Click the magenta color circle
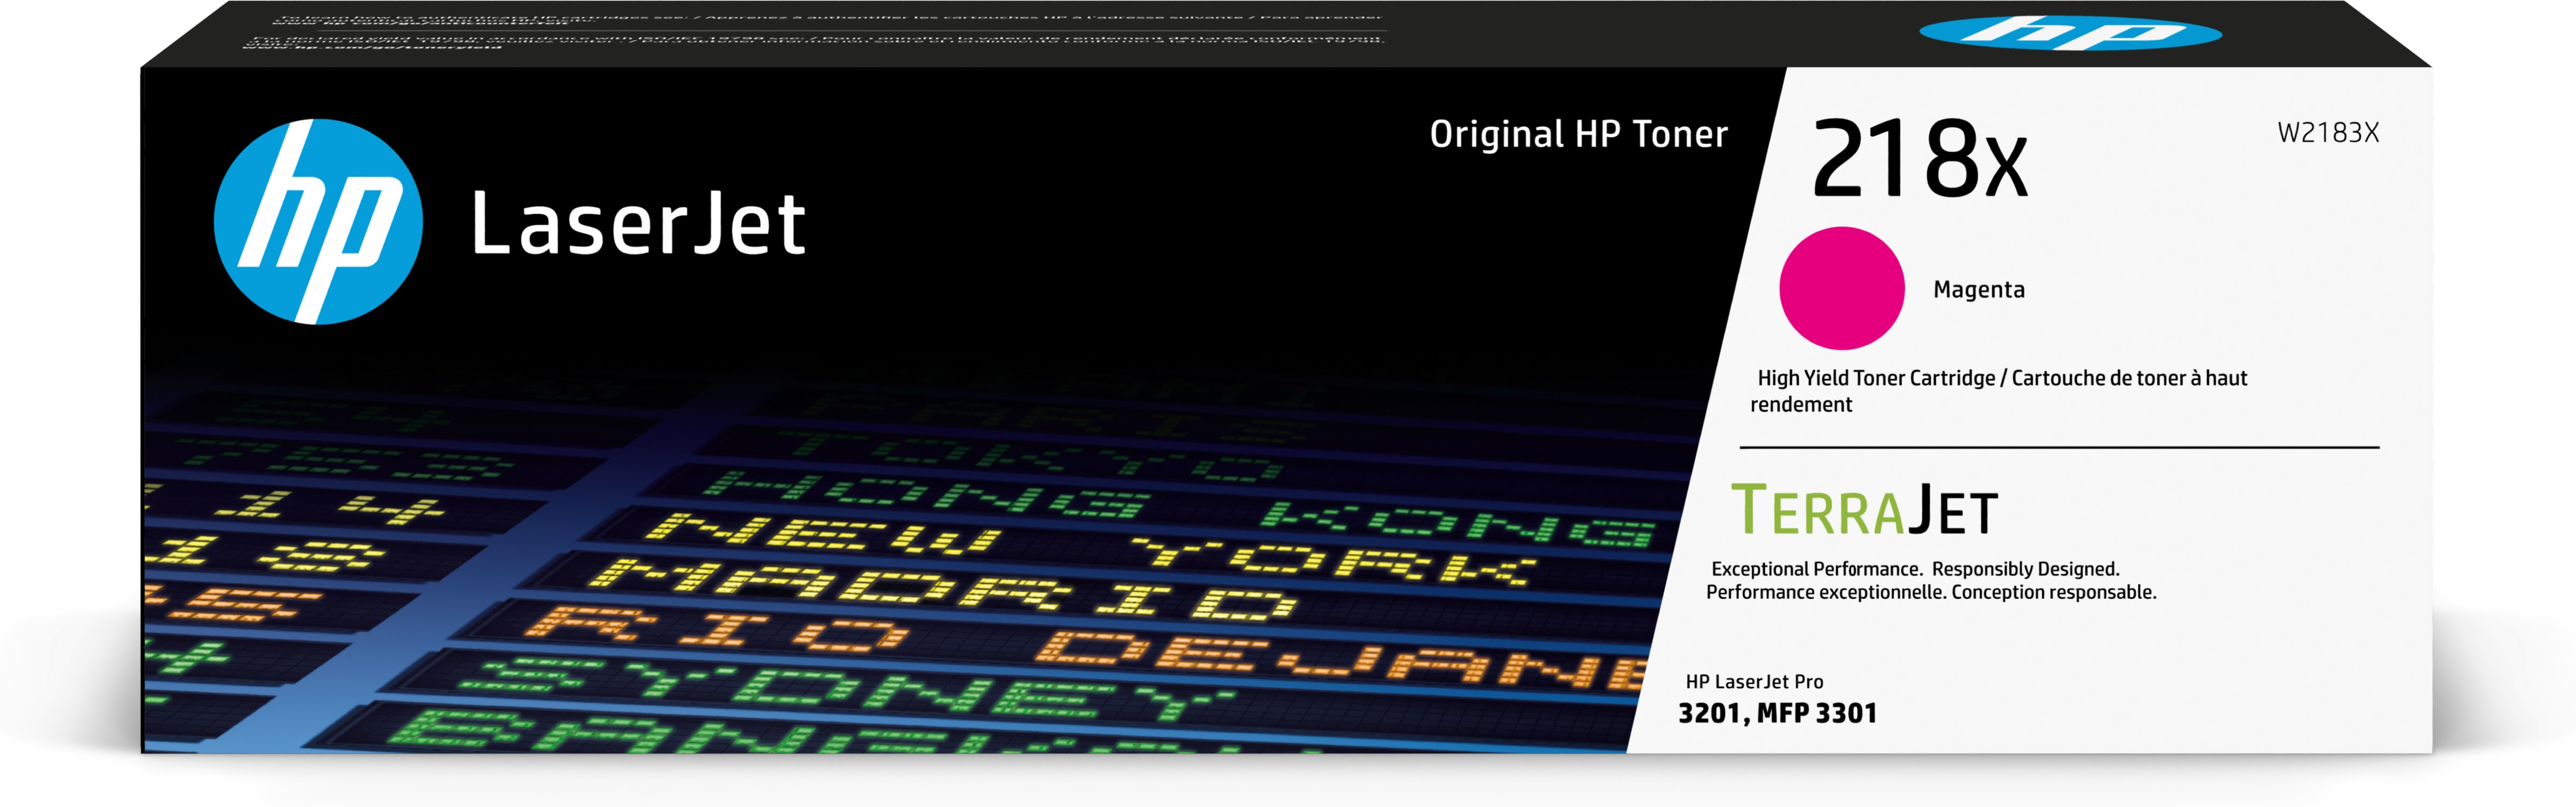Image resolution: width=2576 pixels, height=807 pixels. coord(1841,288)
